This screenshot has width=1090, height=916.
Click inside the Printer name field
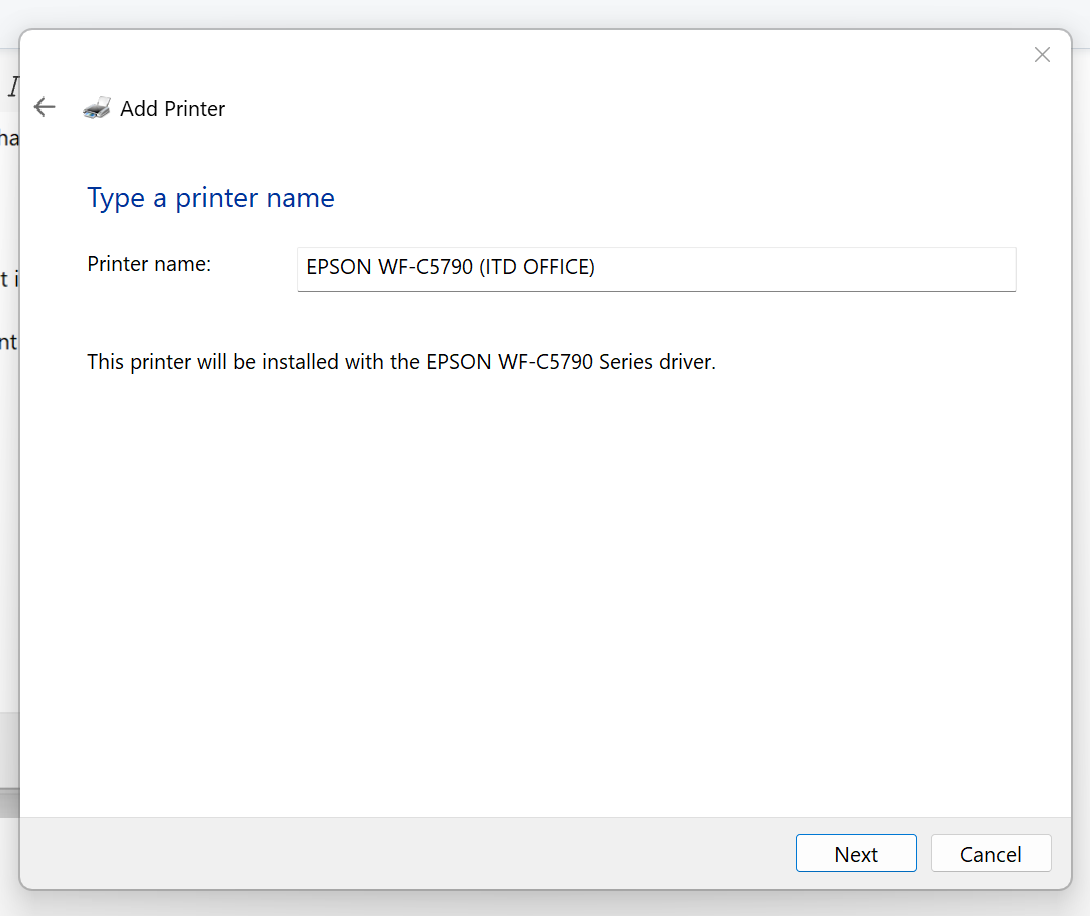tap(656, 269)
